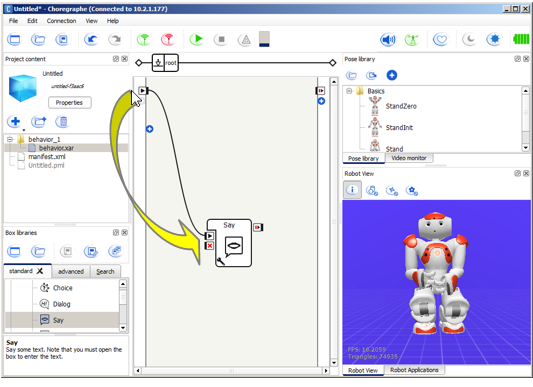This screenshot has height=387, width=533.
Task: Stop the running behavior
Action: [x=221, y=39]
